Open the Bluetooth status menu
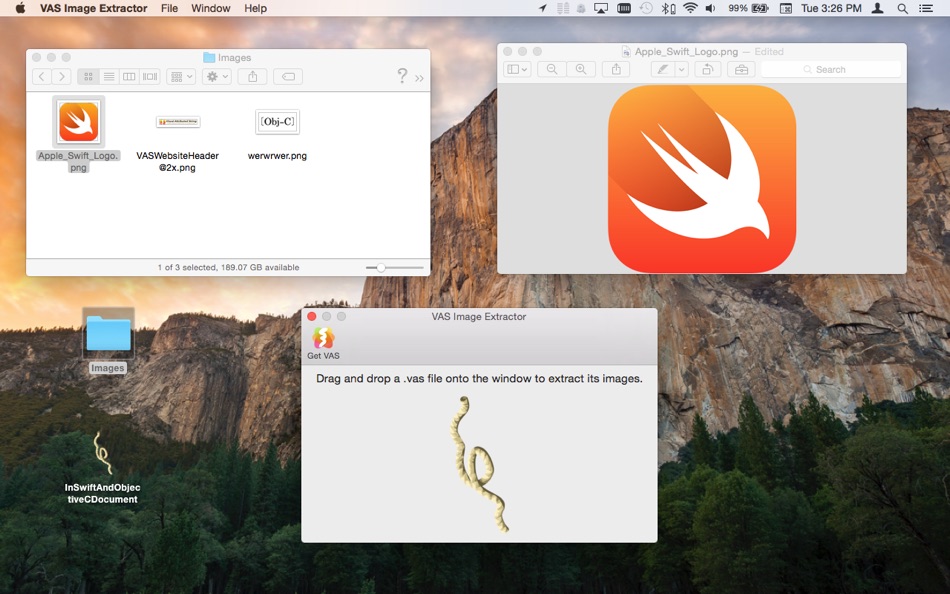Viewport: 950px width, 594px height. coord(668,8)
